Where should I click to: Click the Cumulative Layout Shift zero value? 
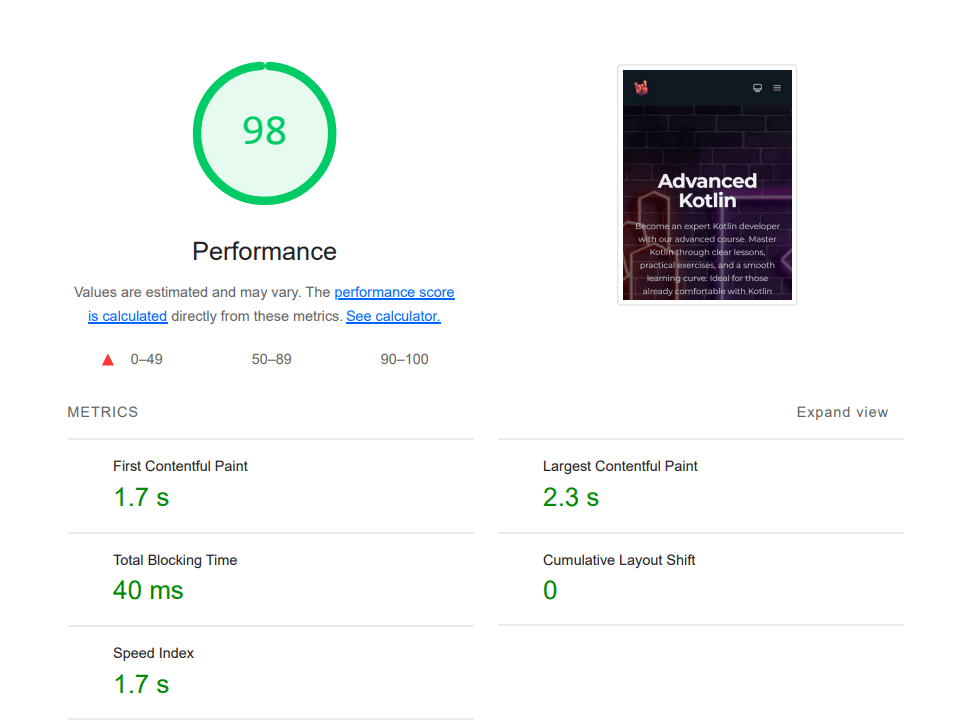click(549, 590)
